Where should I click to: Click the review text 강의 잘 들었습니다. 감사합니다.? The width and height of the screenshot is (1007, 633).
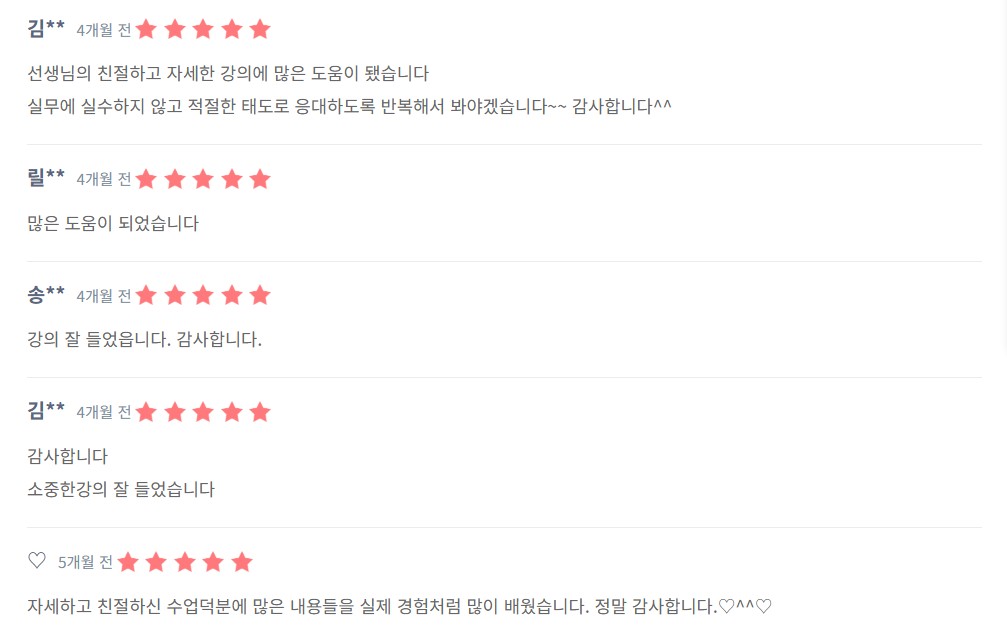(x=144, y=339)
